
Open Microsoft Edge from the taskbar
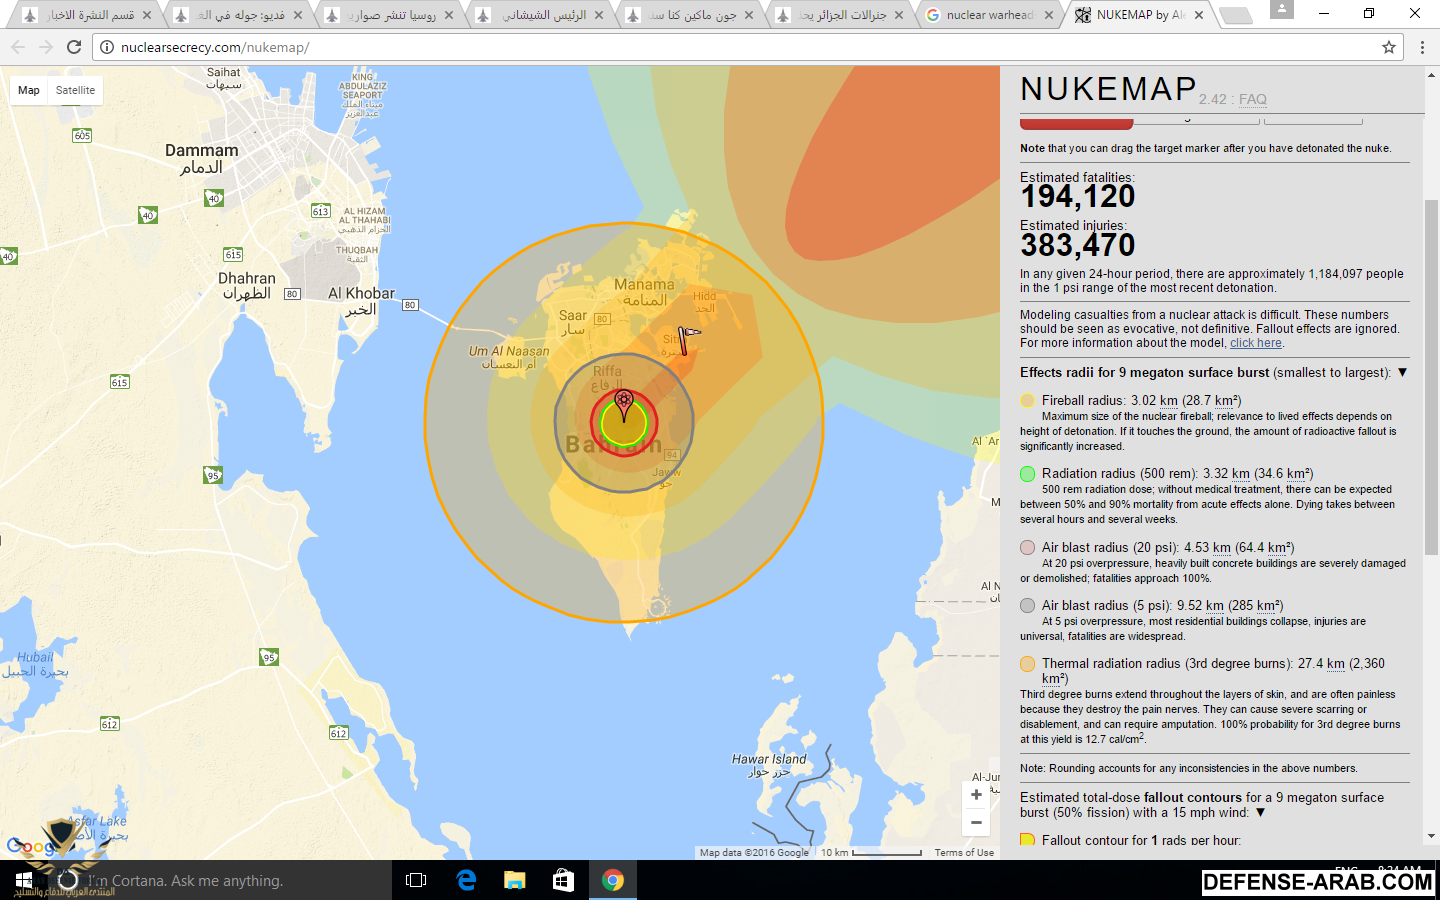[x=466, y=880]
